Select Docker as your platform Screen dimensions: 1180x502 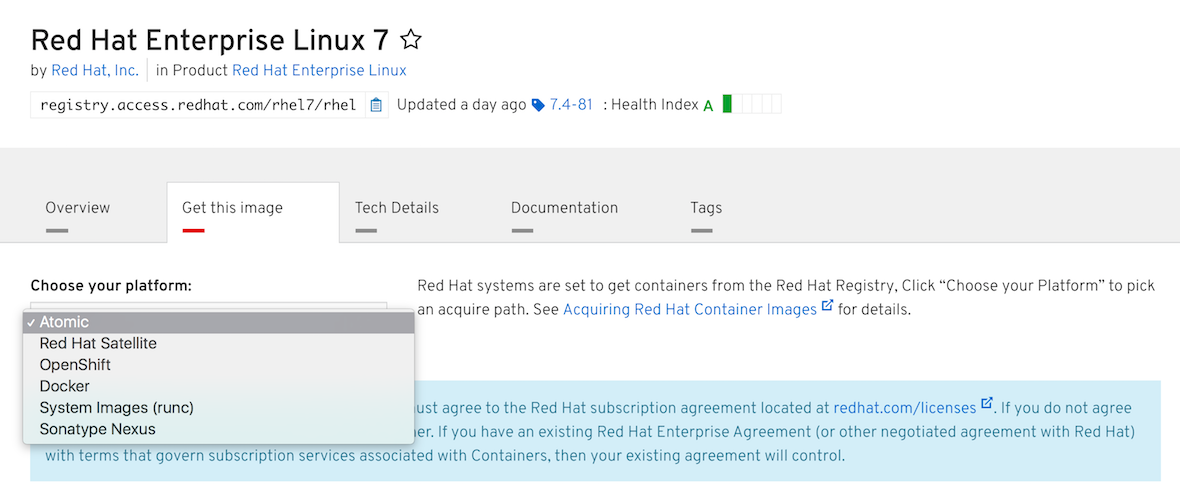tap(218, 386)
